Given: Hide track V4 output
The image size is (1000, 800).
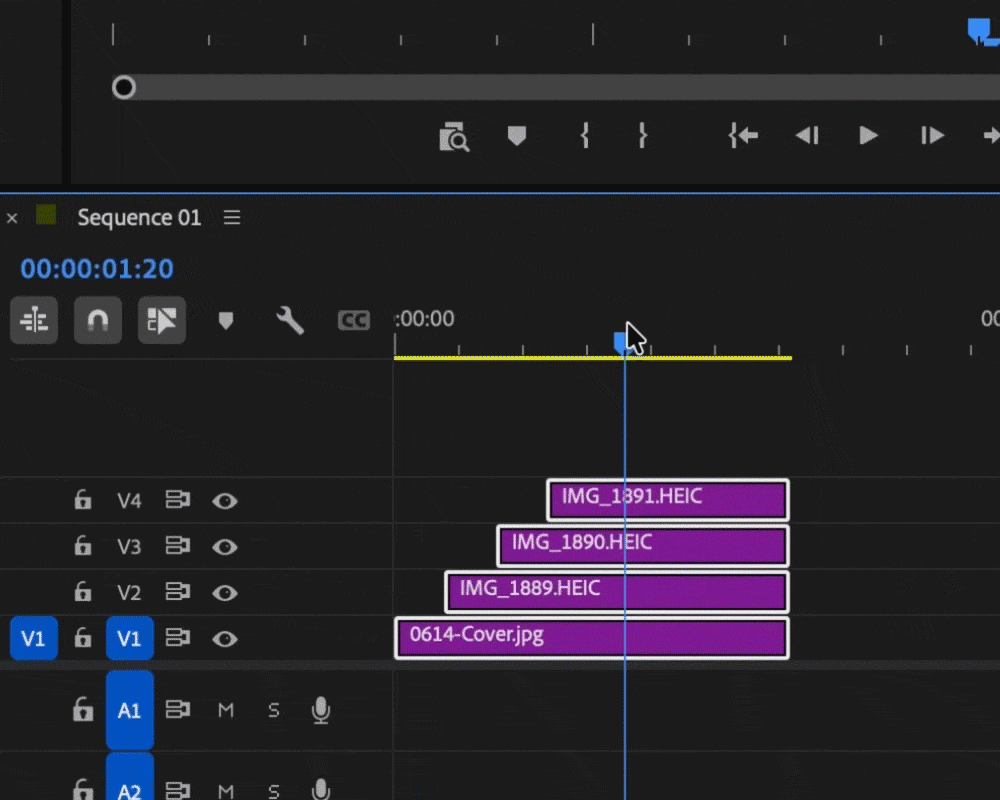Looking at the screenshot, I should (x=224, y=501).
